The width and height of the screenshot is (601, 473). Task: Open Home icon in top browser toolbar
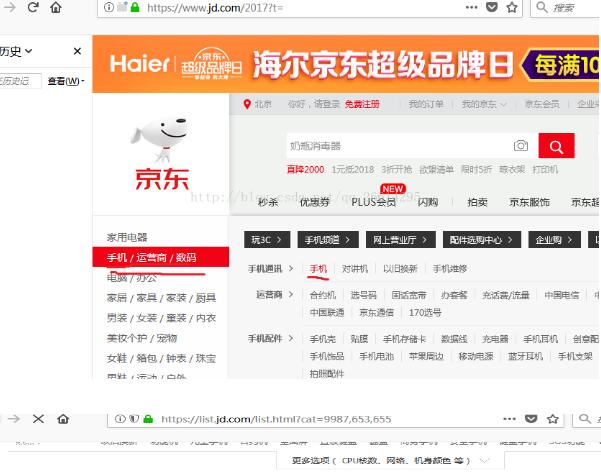pos(56,7)
